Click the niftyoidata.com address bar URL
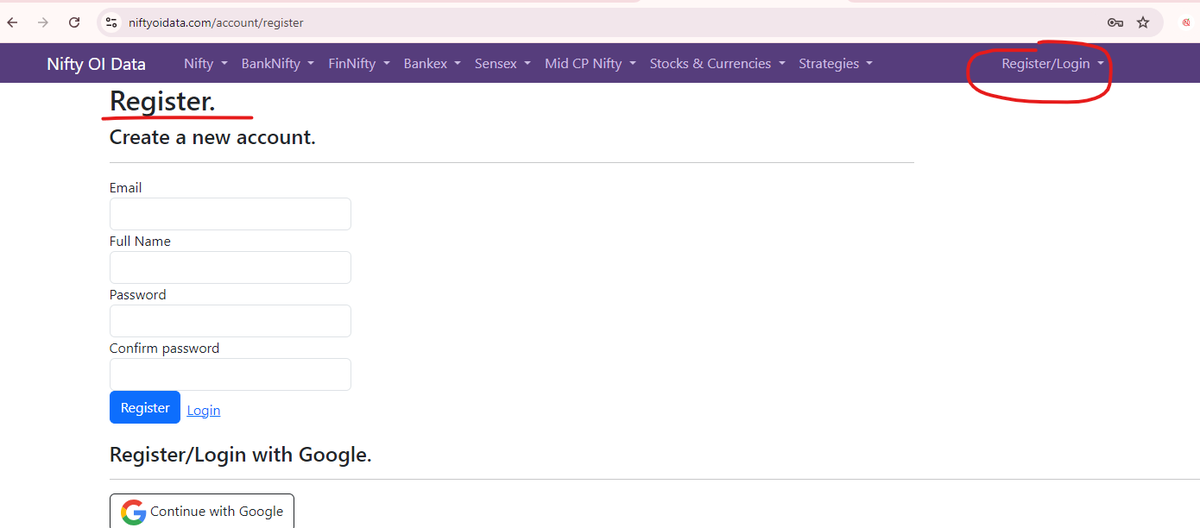The height and width of the screenshot is (528, 1200). (216, 22)
